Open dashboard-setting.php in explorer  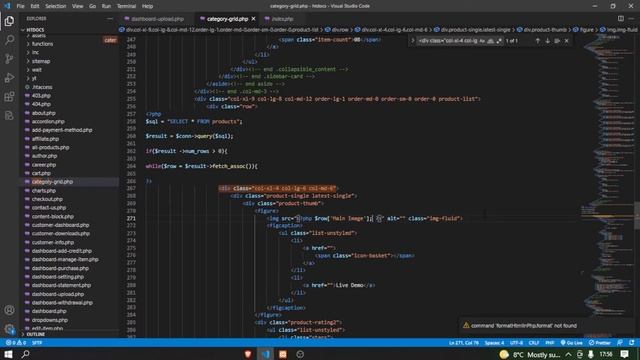tap(58, 277)
